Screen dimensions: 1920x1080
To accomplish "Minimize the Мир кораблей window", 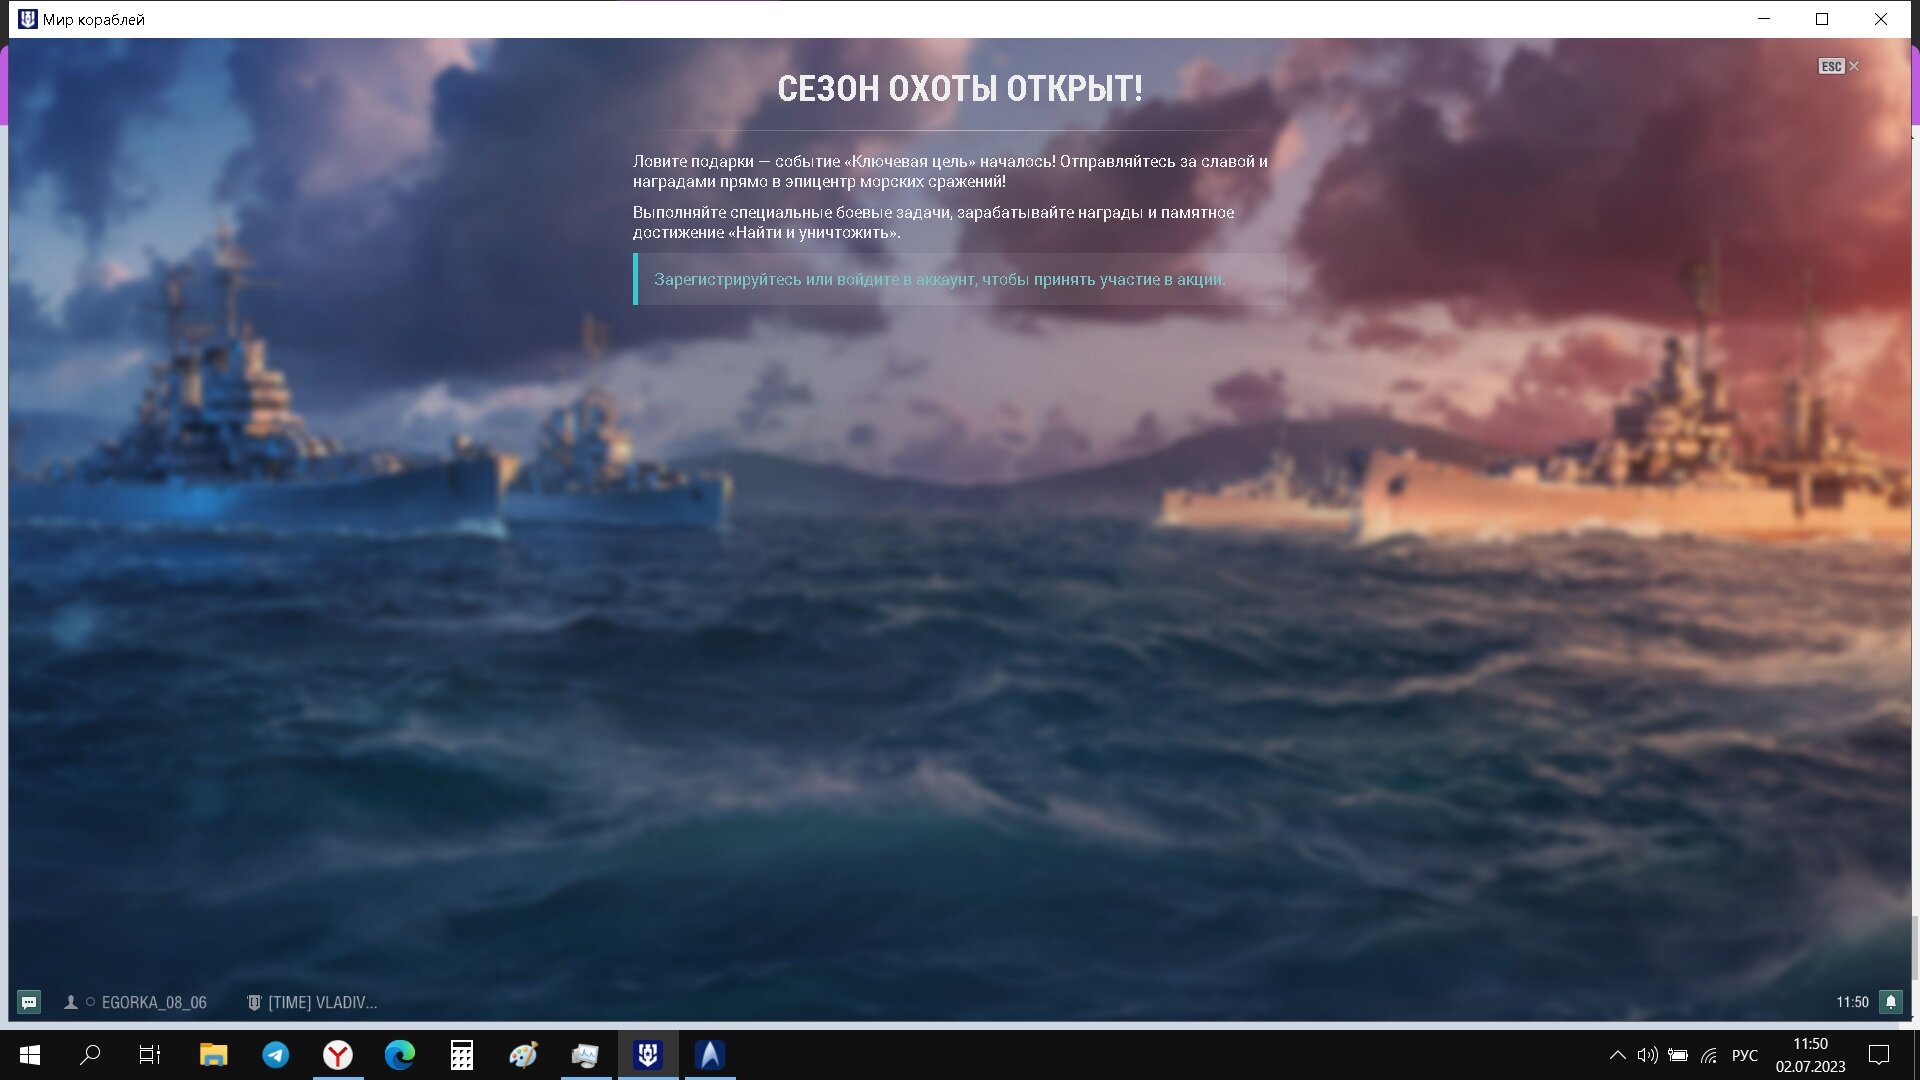I will 1764,19.
